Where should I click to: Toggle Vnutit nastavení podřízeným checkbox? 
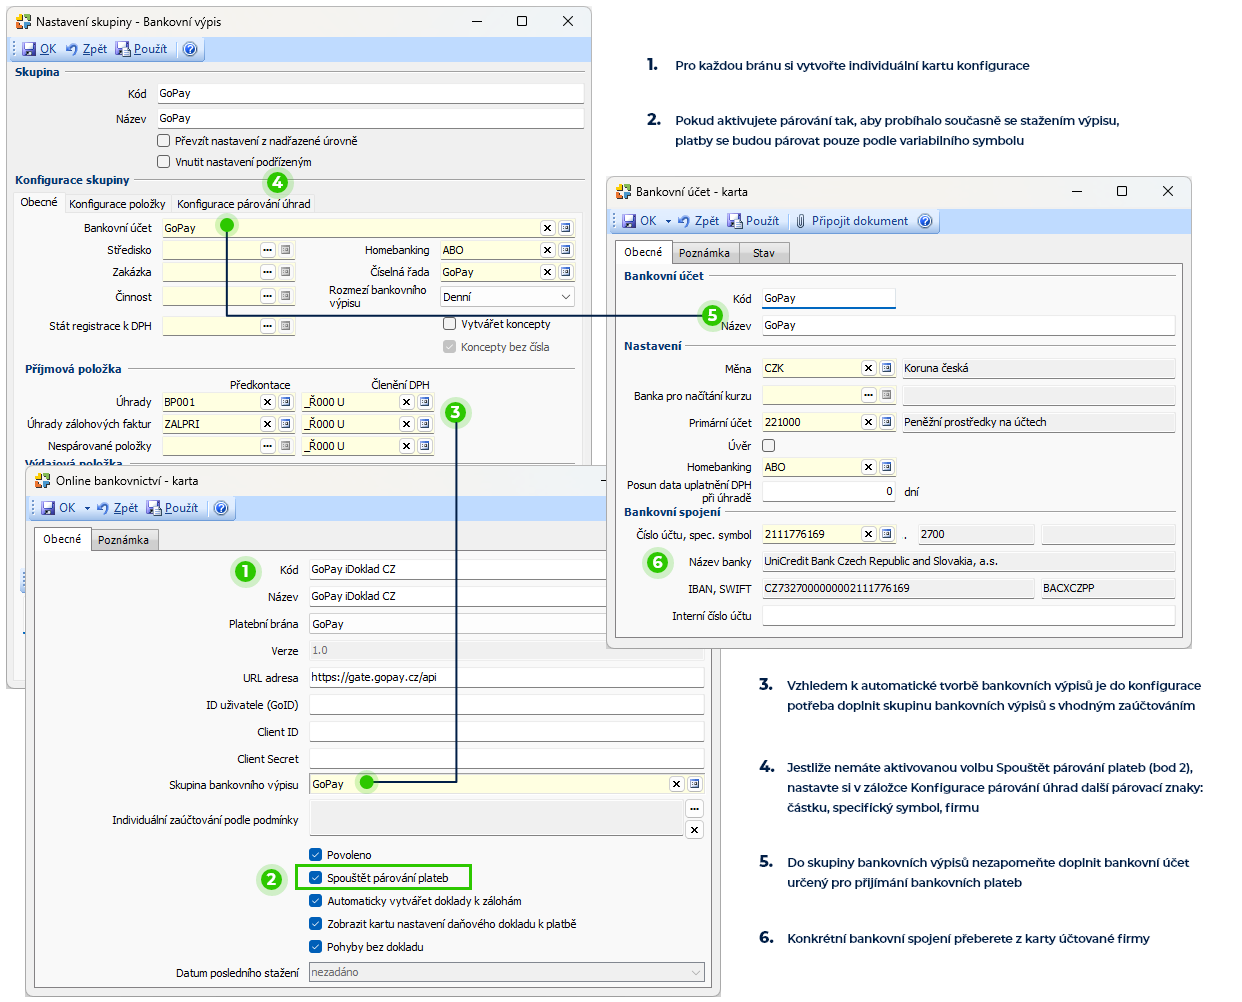click(164, 161)
